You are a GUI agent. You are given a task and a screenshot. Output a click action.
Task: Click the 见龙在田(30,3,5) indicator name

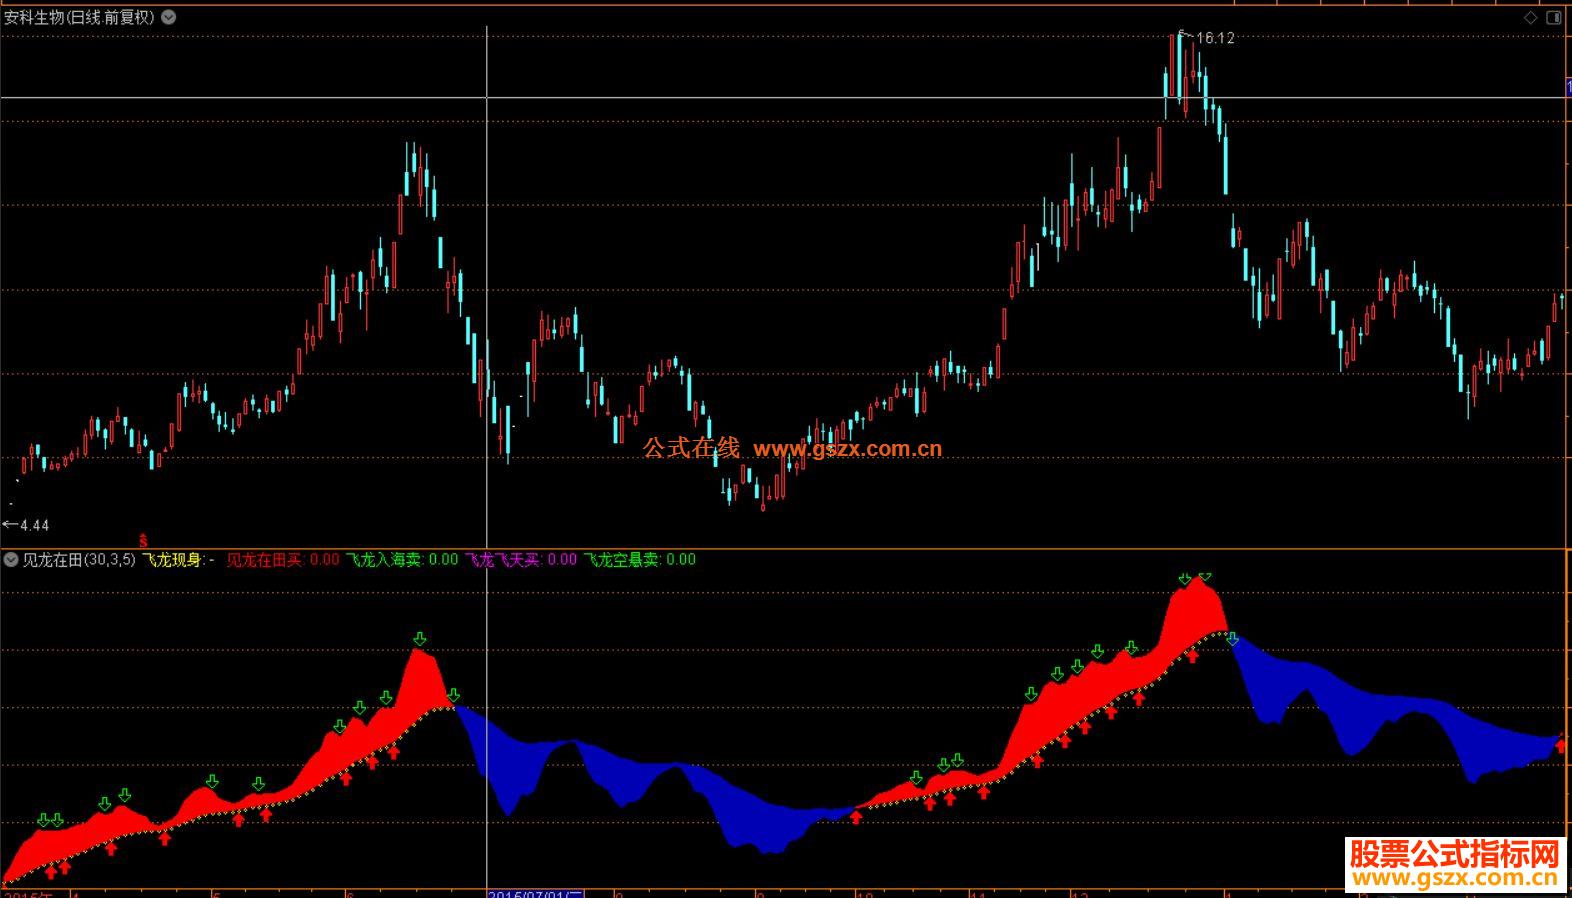[x=79, y=560]
